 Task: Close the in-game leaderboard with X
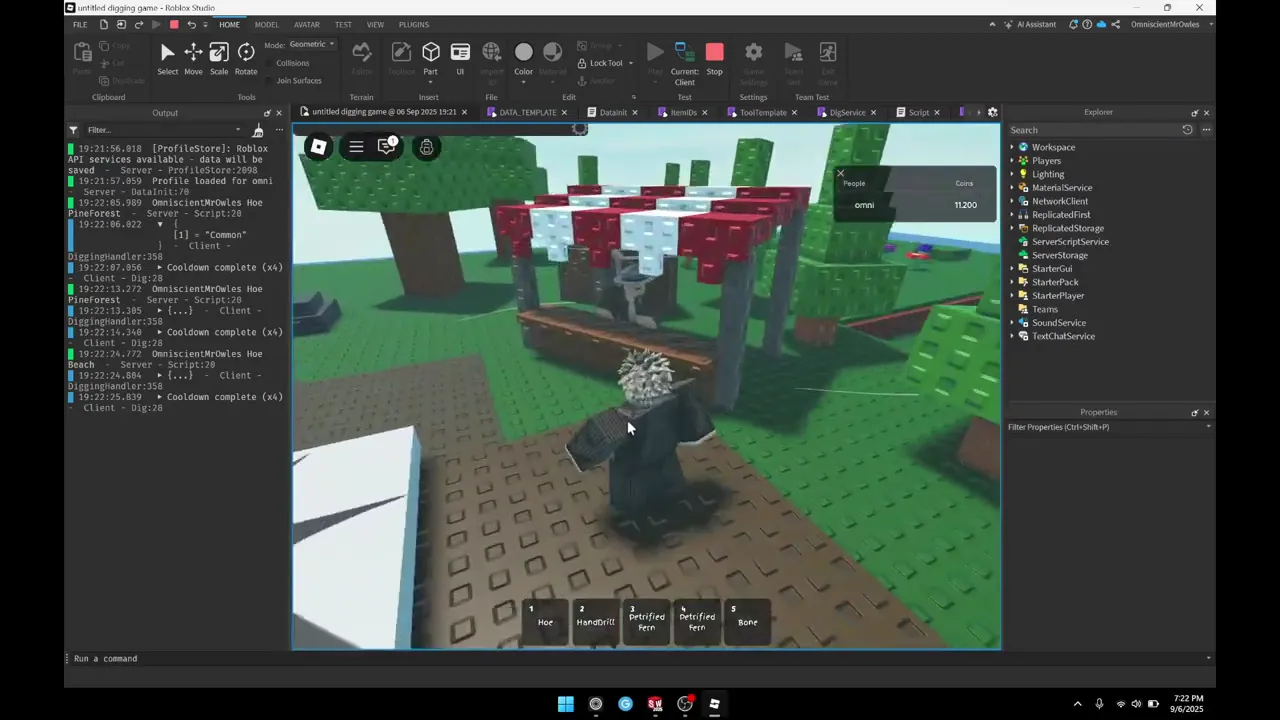click(x=840, y=173)
